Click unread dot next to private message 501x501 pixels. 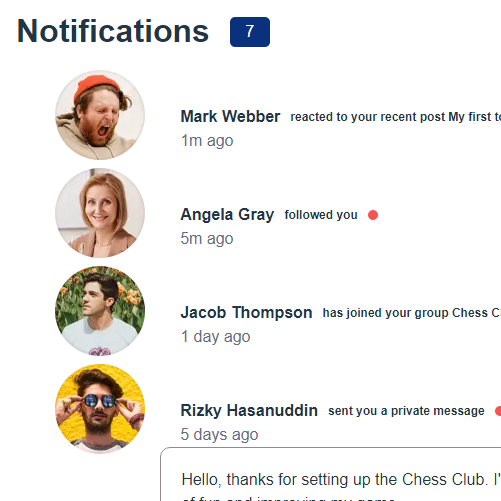coord(498,411)
